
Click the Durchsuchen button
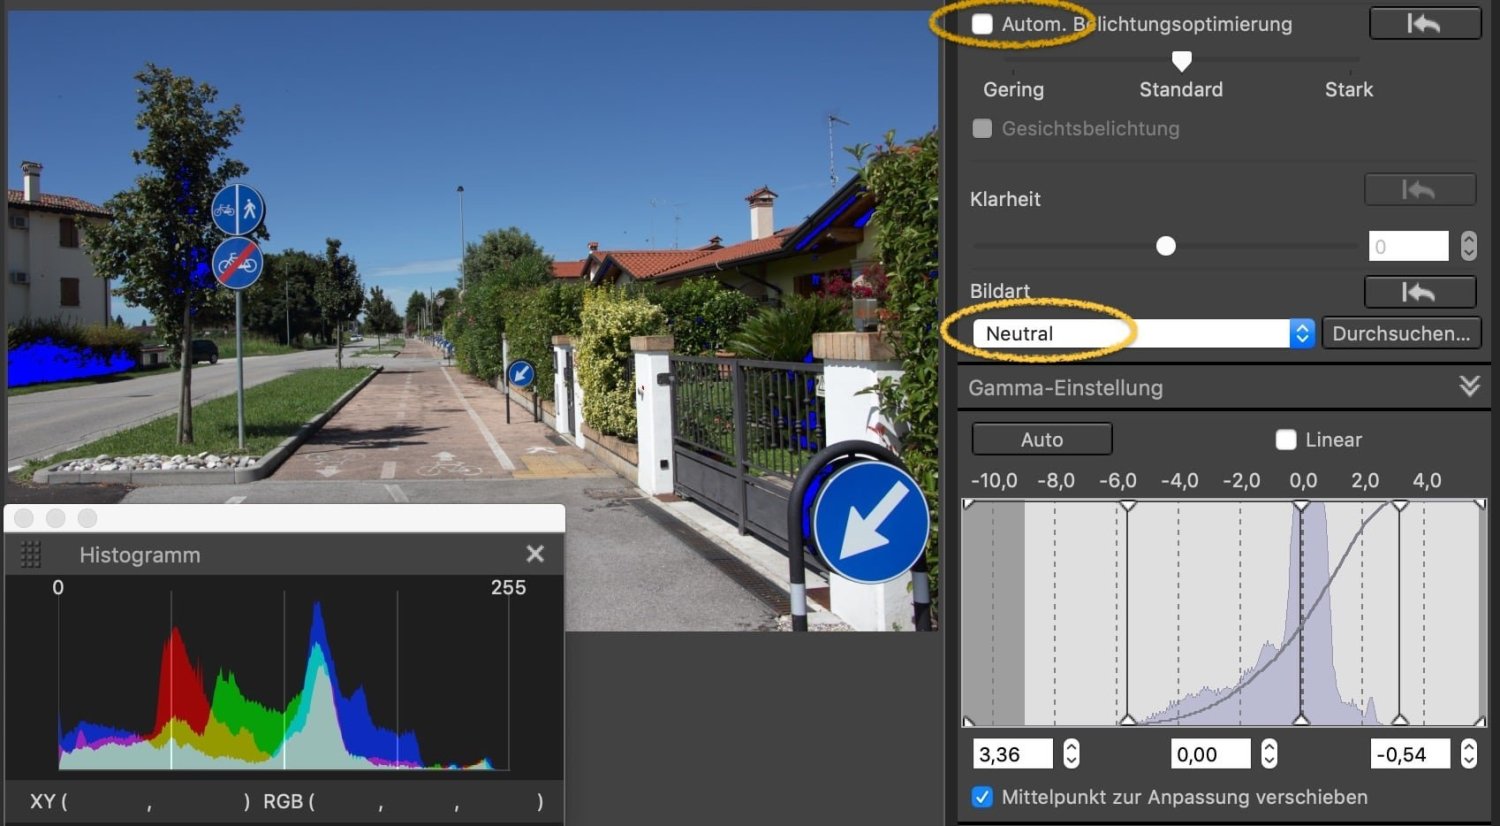point(1400,334)
